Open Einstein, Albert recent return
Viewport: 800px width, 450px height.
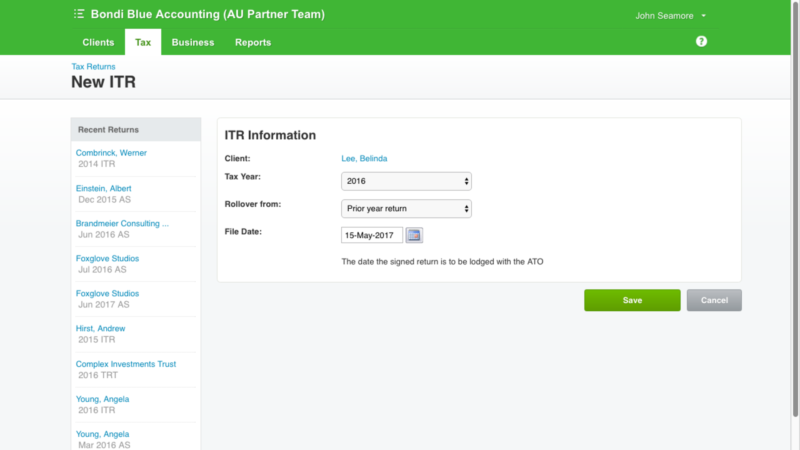104,188
